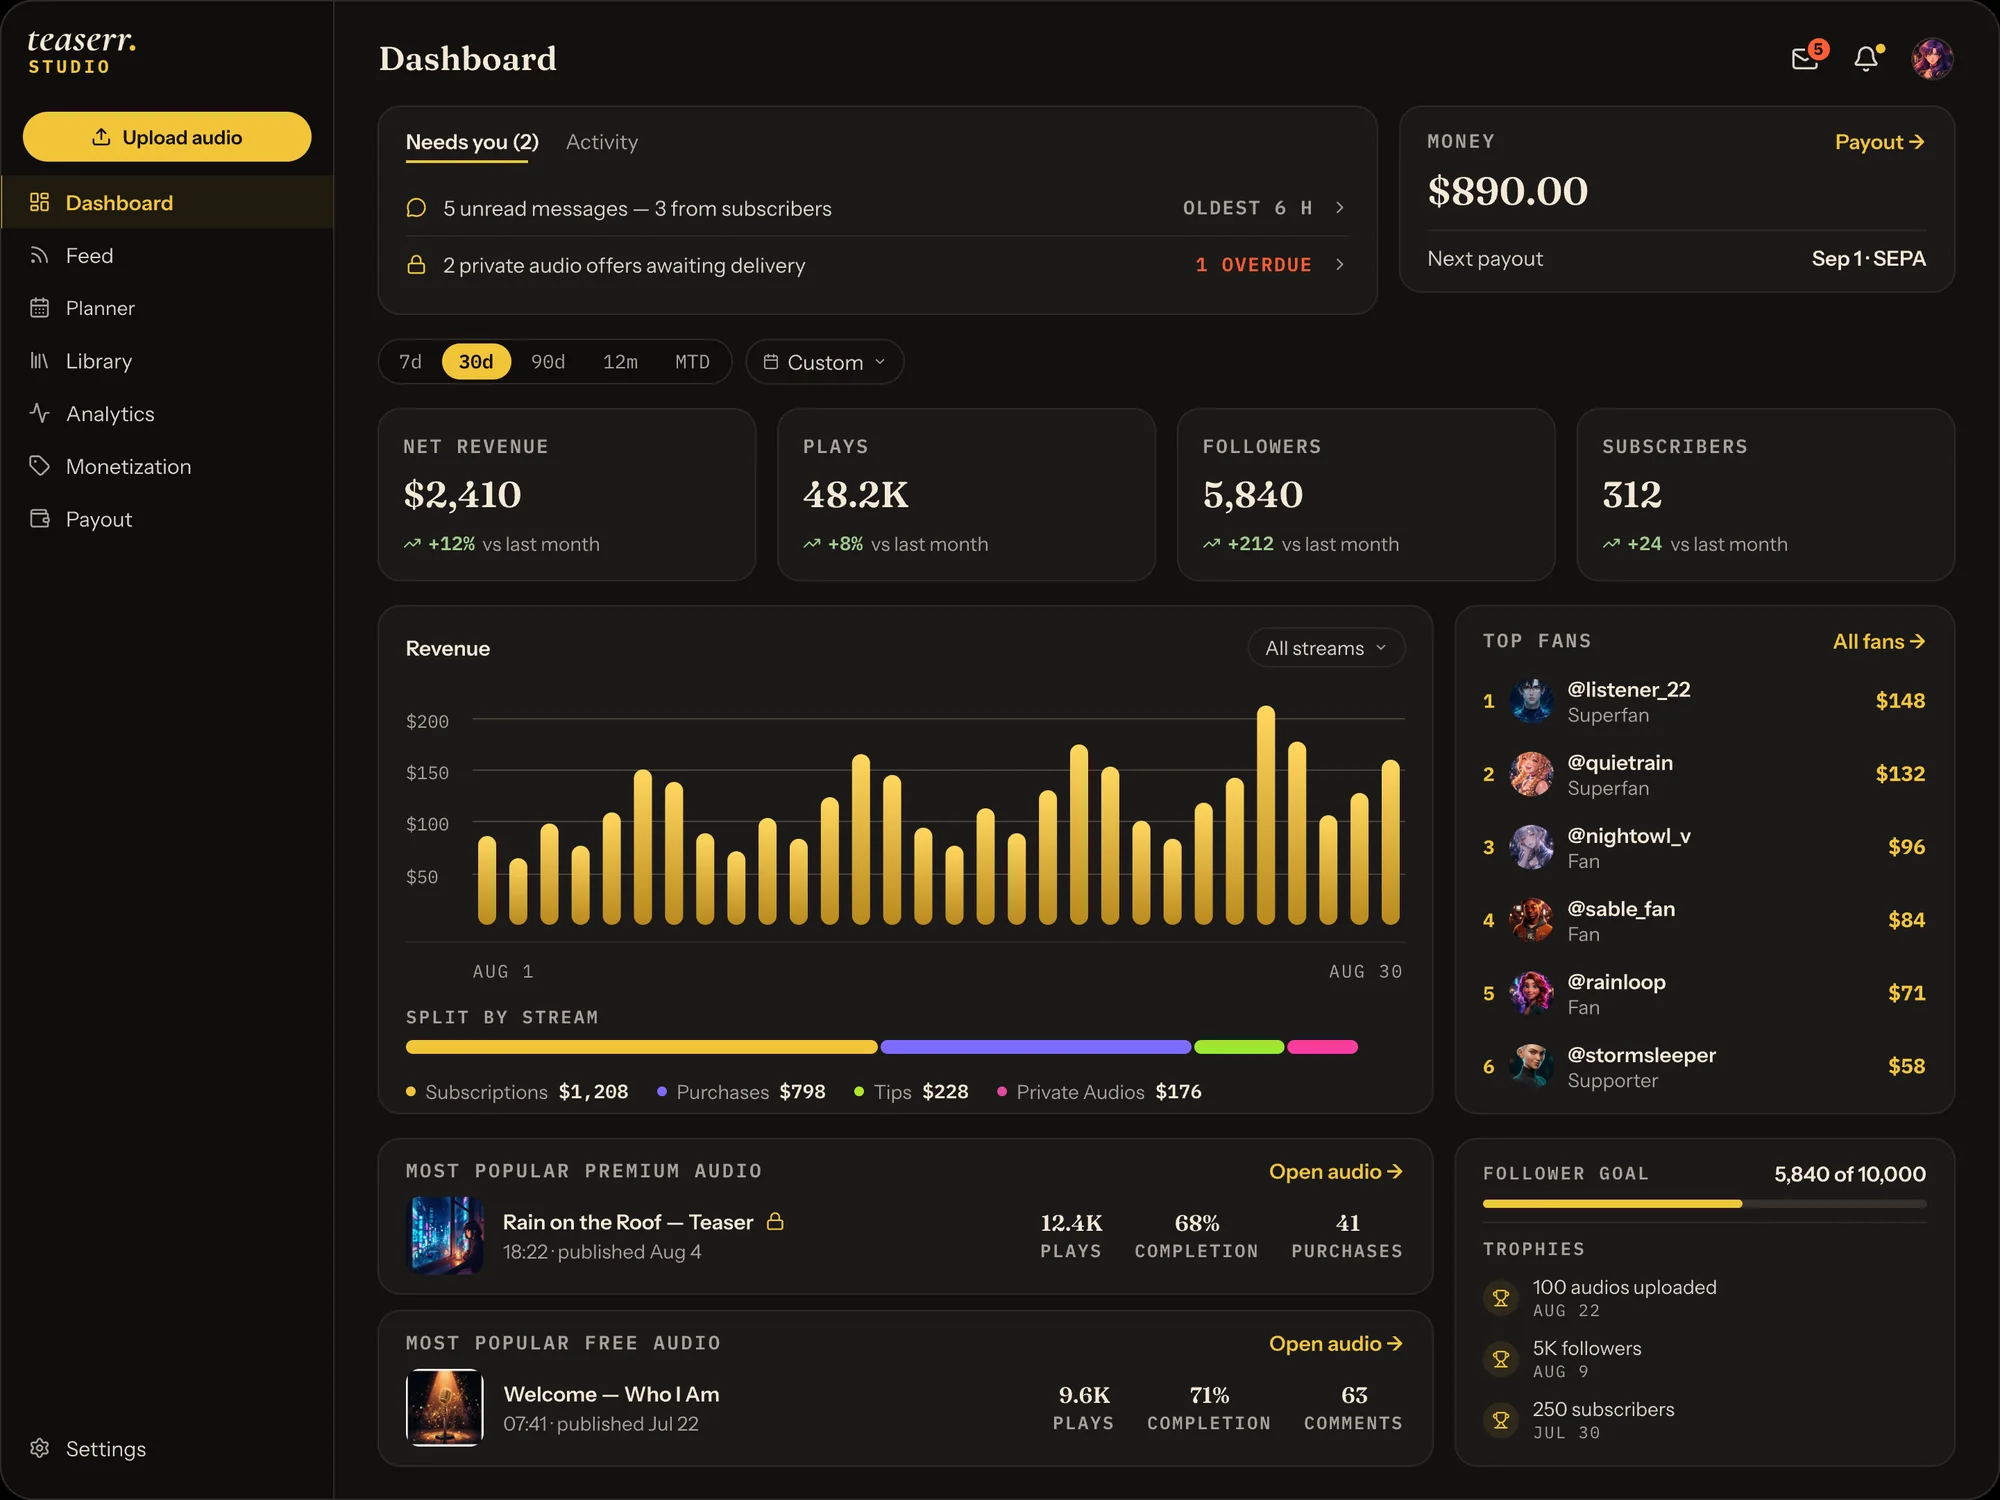Click the purple Purchases split bar segment
The width and height of the screenshot is (2000, 1500).
coord(1036,1047)
